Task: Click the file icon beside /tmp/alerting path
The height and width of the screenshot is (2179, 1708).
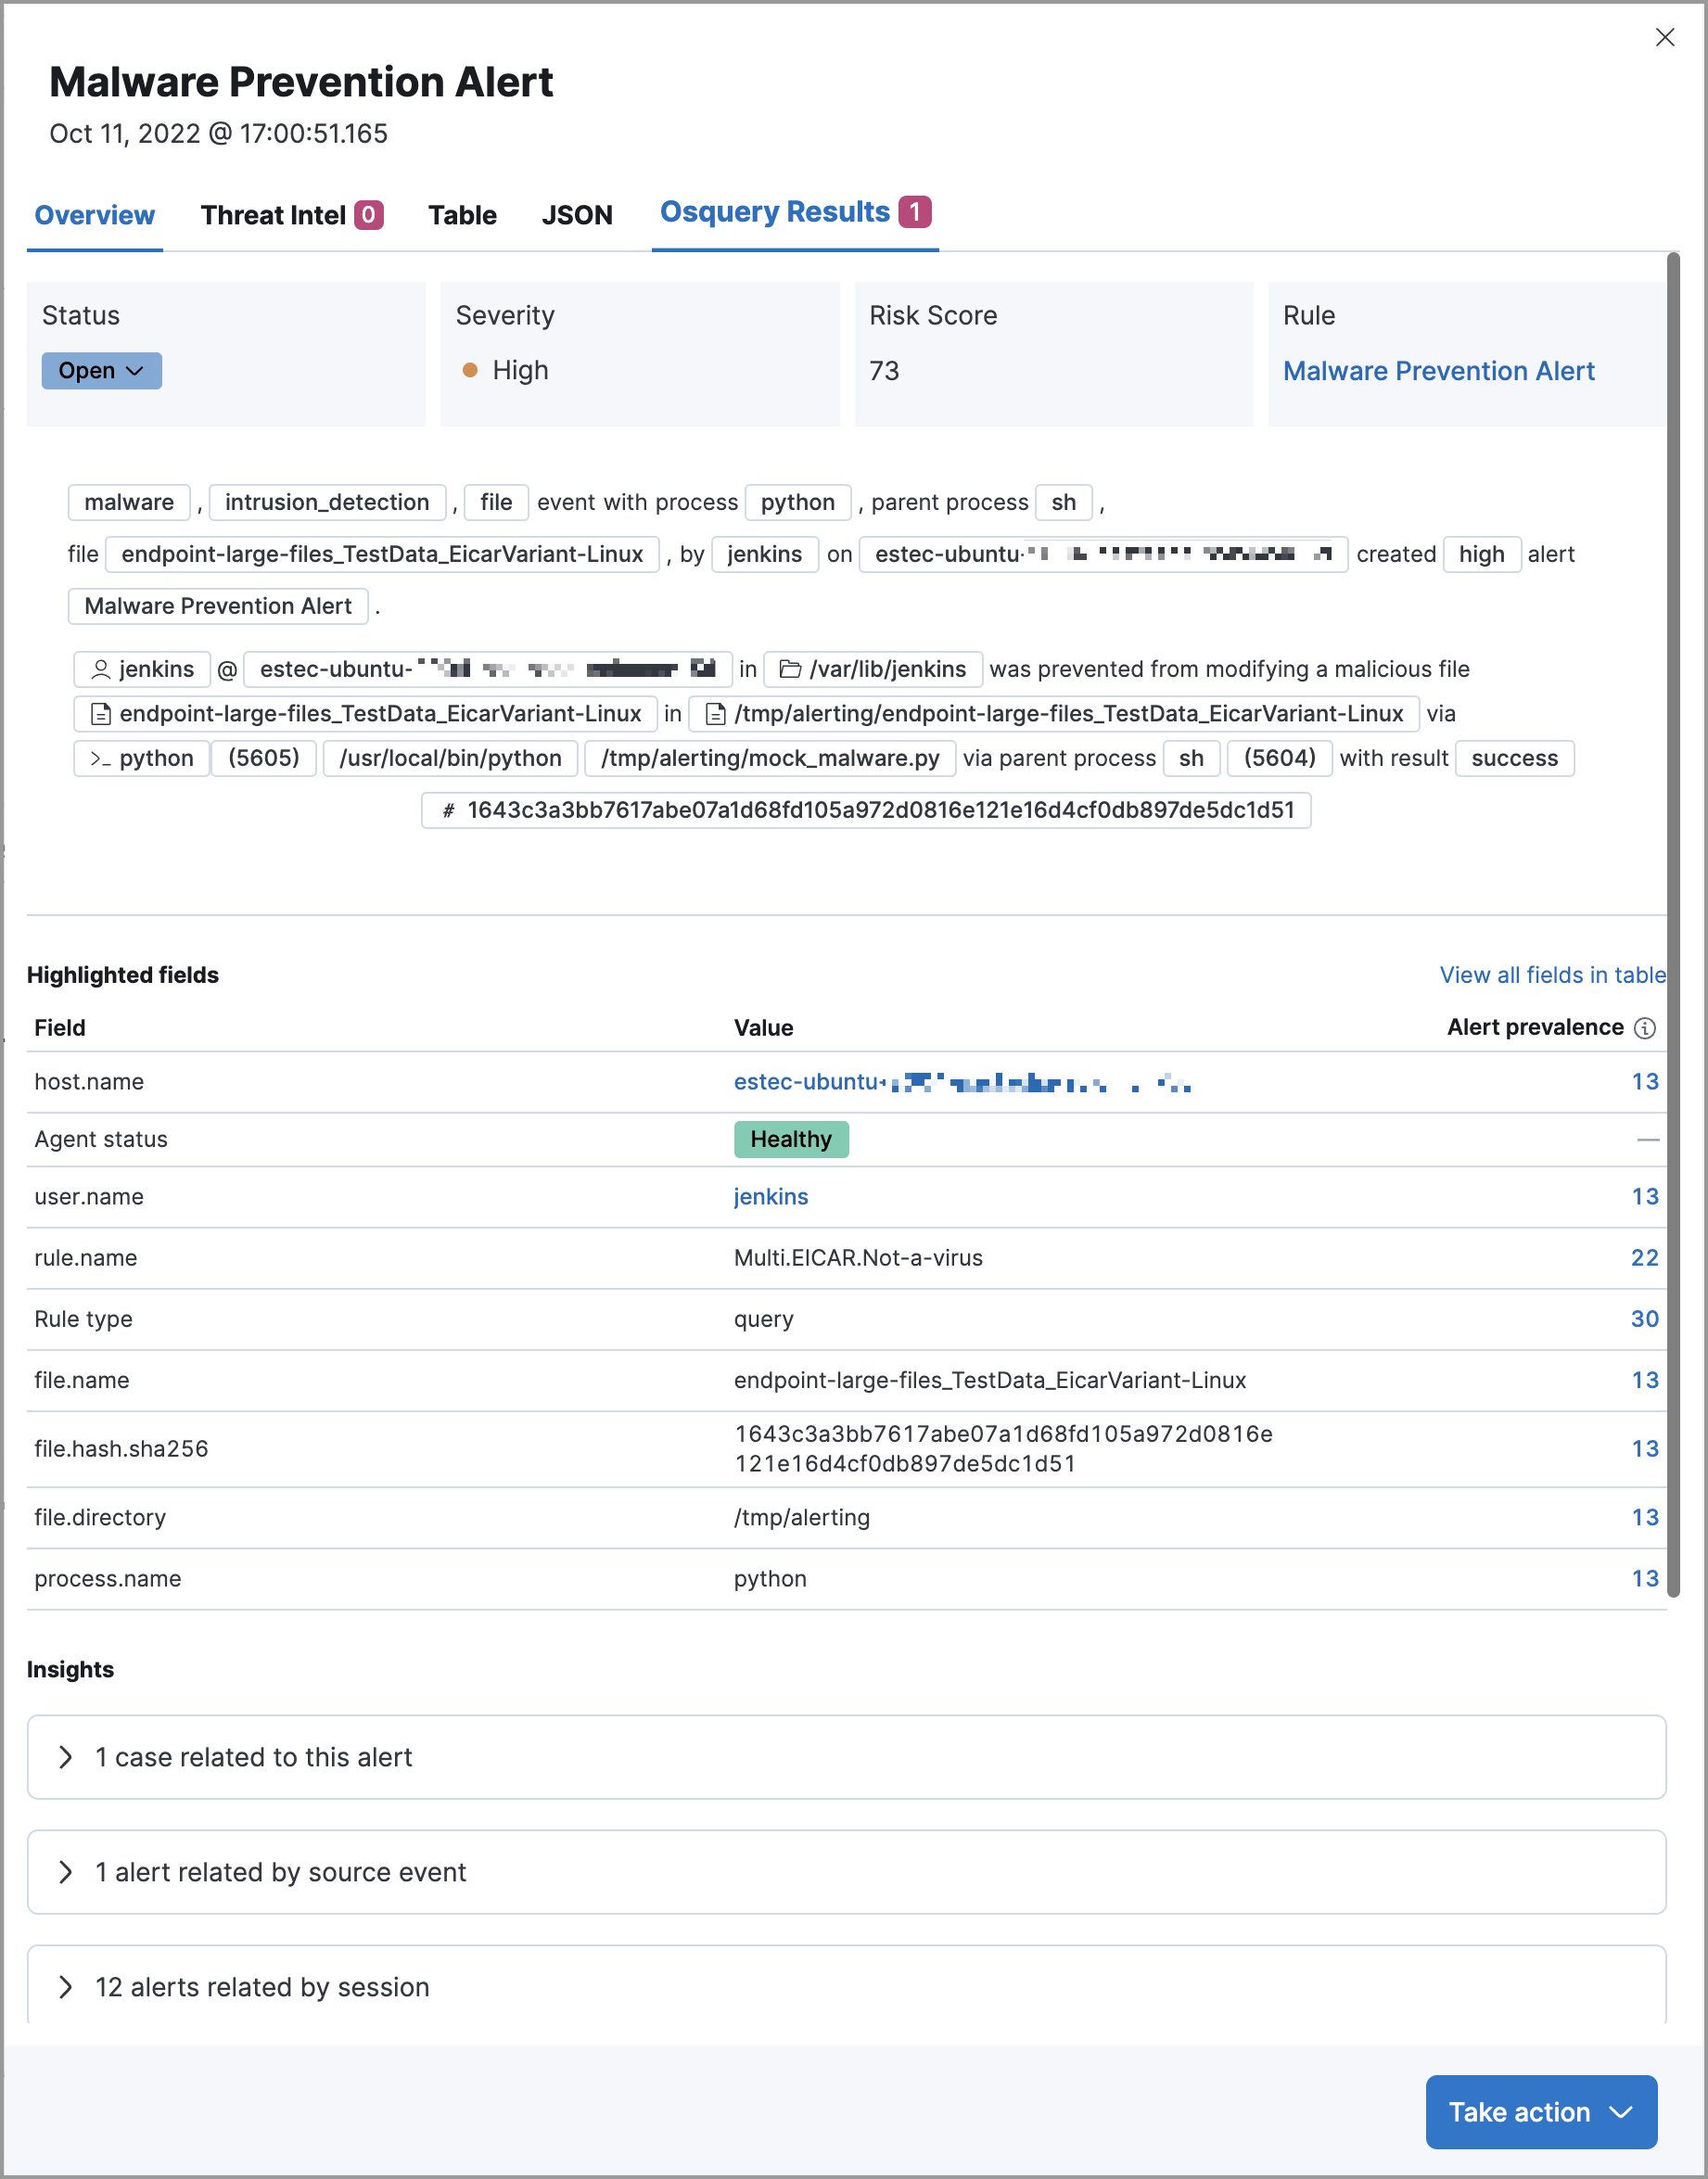Action: (715, 714)
